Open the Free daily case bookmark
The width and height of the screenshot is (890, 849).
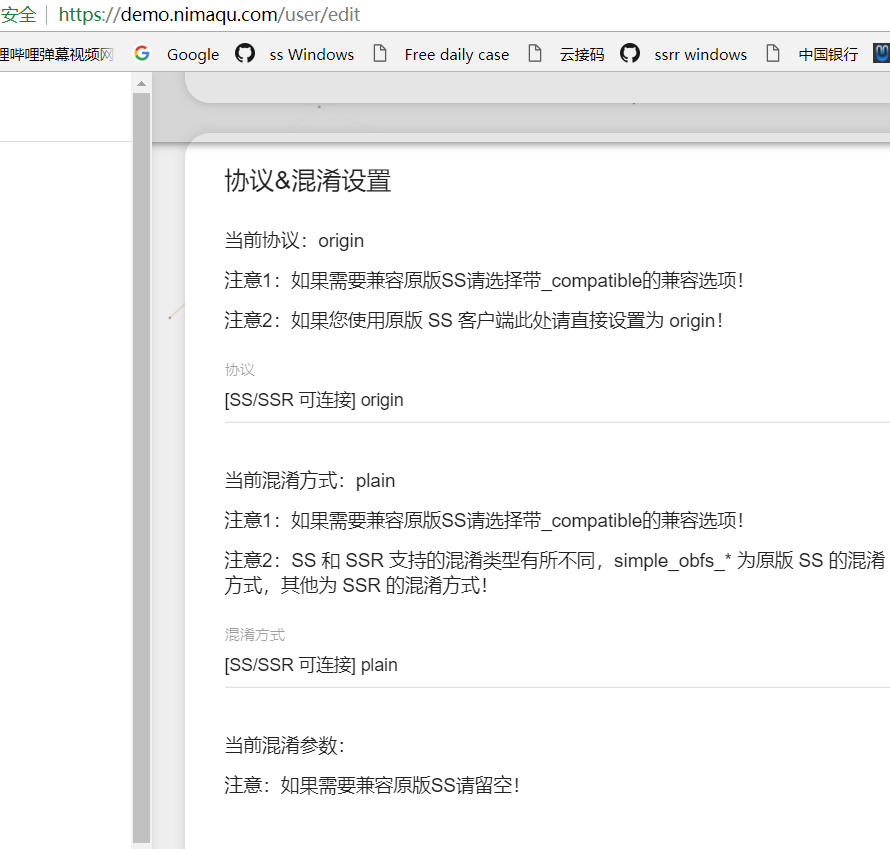(x=457, y=54)
